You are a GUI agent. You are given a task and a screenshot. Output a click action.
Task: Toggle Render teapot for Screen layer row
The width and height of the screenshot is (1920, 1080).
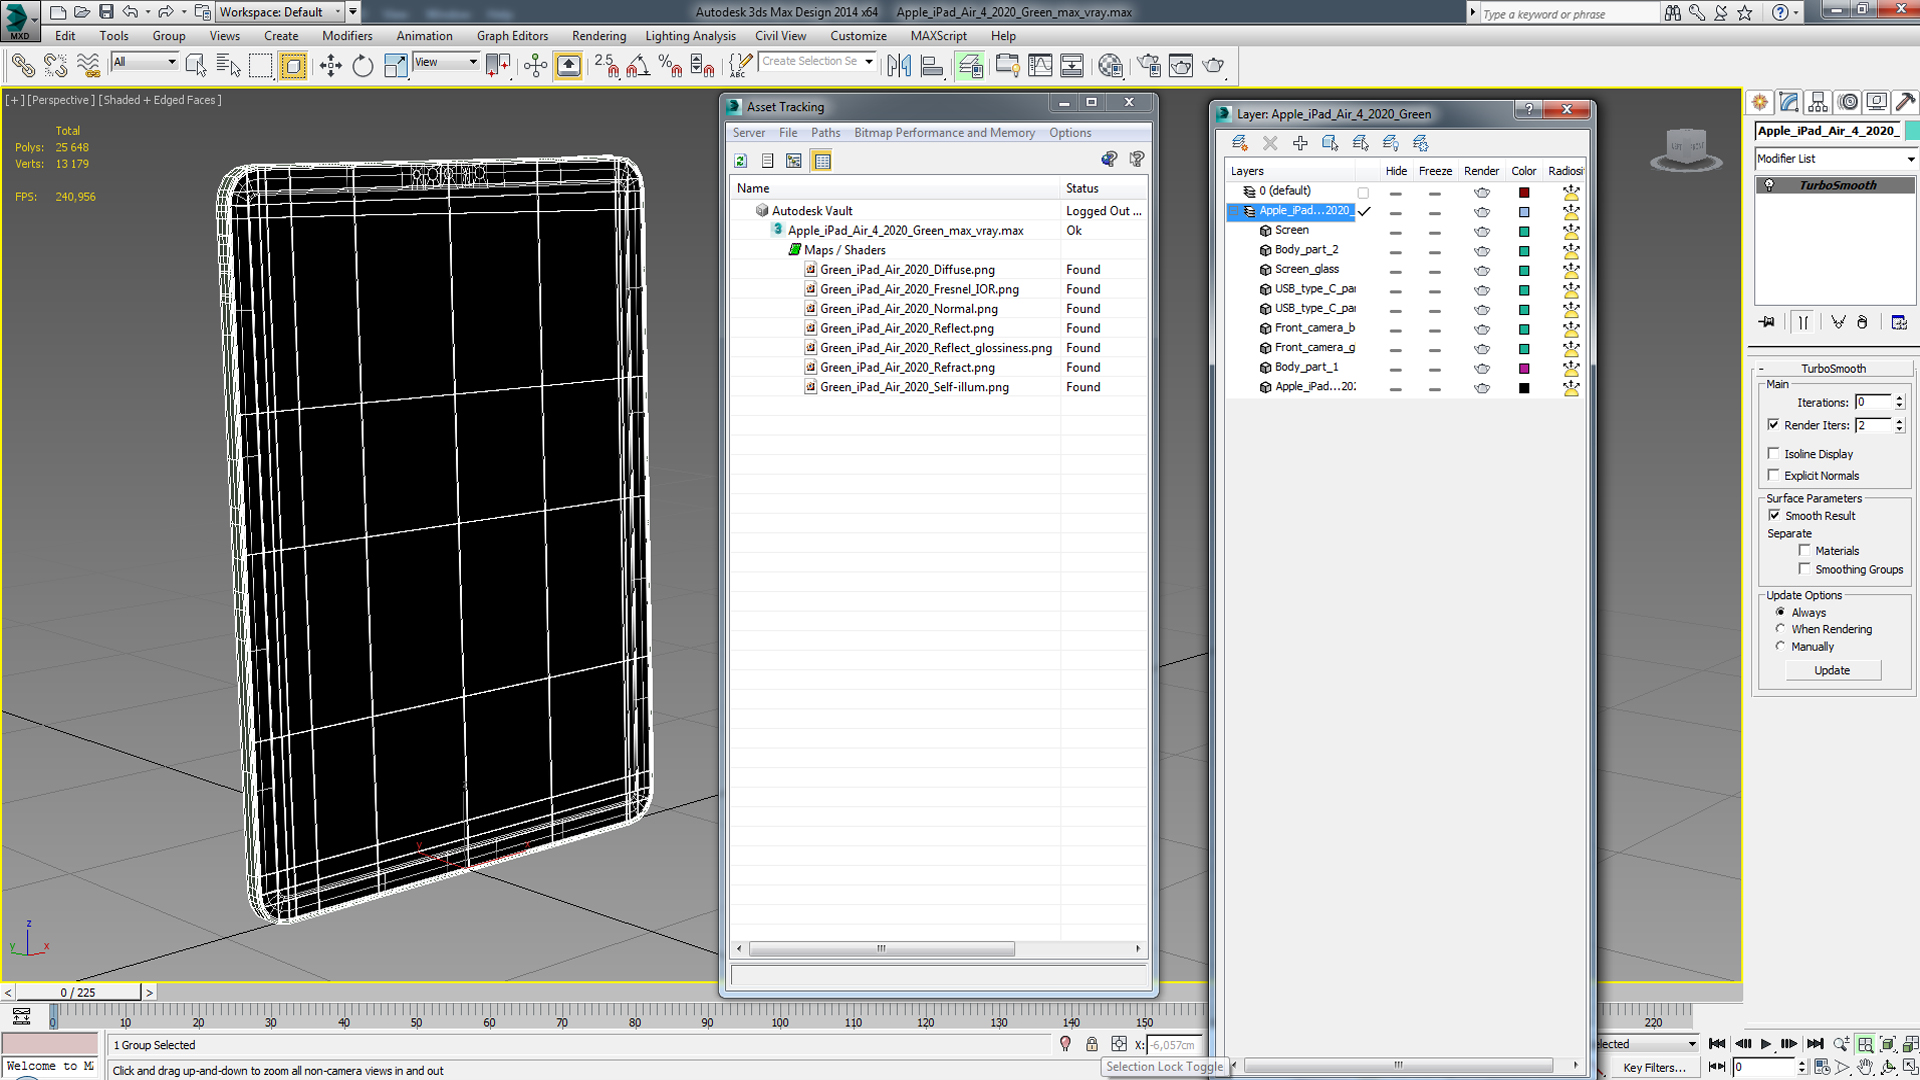pyautogui.click(x=1482, y=231)
